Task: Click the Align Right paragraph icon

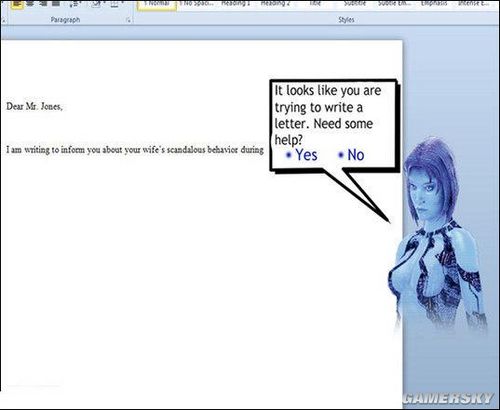Action: (x=43, y=4)
